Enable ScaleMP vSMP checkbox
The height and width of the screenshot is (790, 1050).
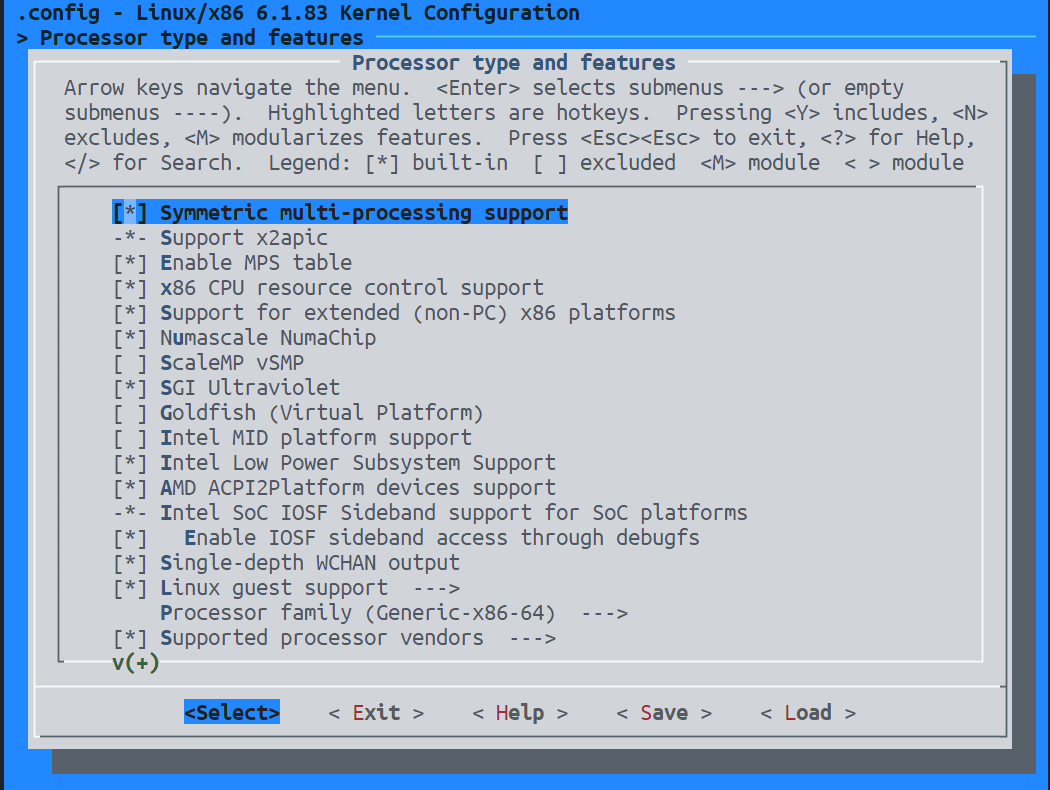pyautogui.click(x=130, y=363)
